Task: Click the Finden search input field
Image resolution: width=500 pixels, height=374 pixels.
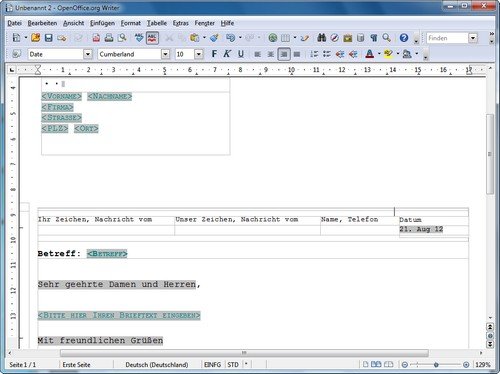Action: pyautogui.click(x=448, y=38)
